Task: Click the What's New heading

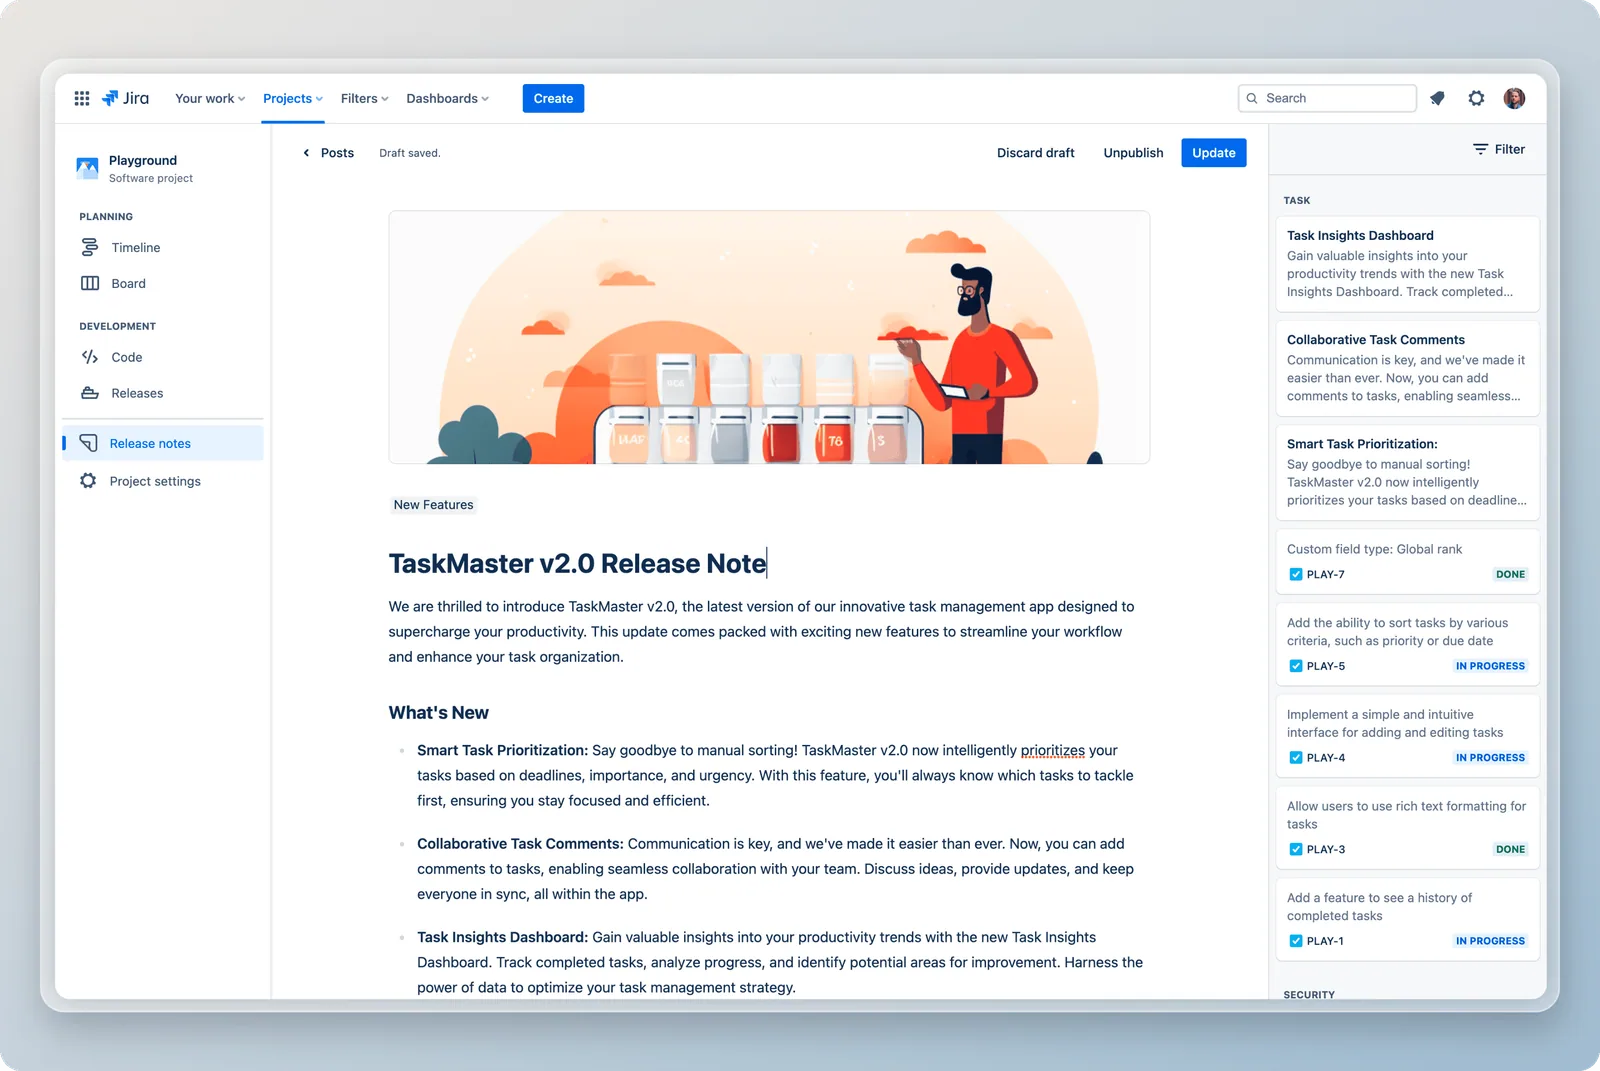Action: pos(438,713)
